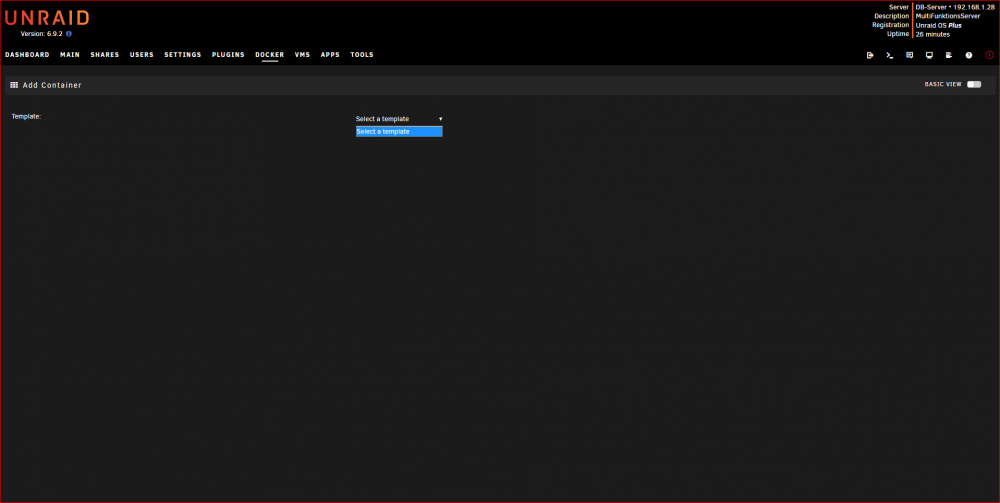Open the Plugins menu

click(x=228, y=55)
